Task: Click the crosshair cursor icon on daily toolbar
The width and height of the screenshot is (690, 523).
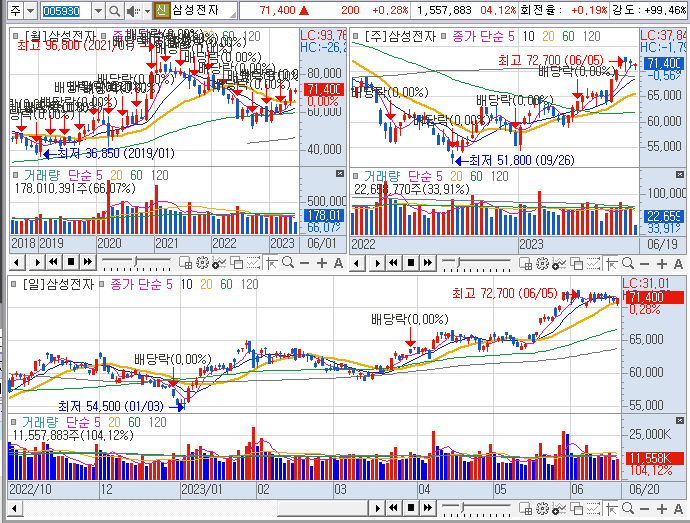Action: tap(612, 509)
